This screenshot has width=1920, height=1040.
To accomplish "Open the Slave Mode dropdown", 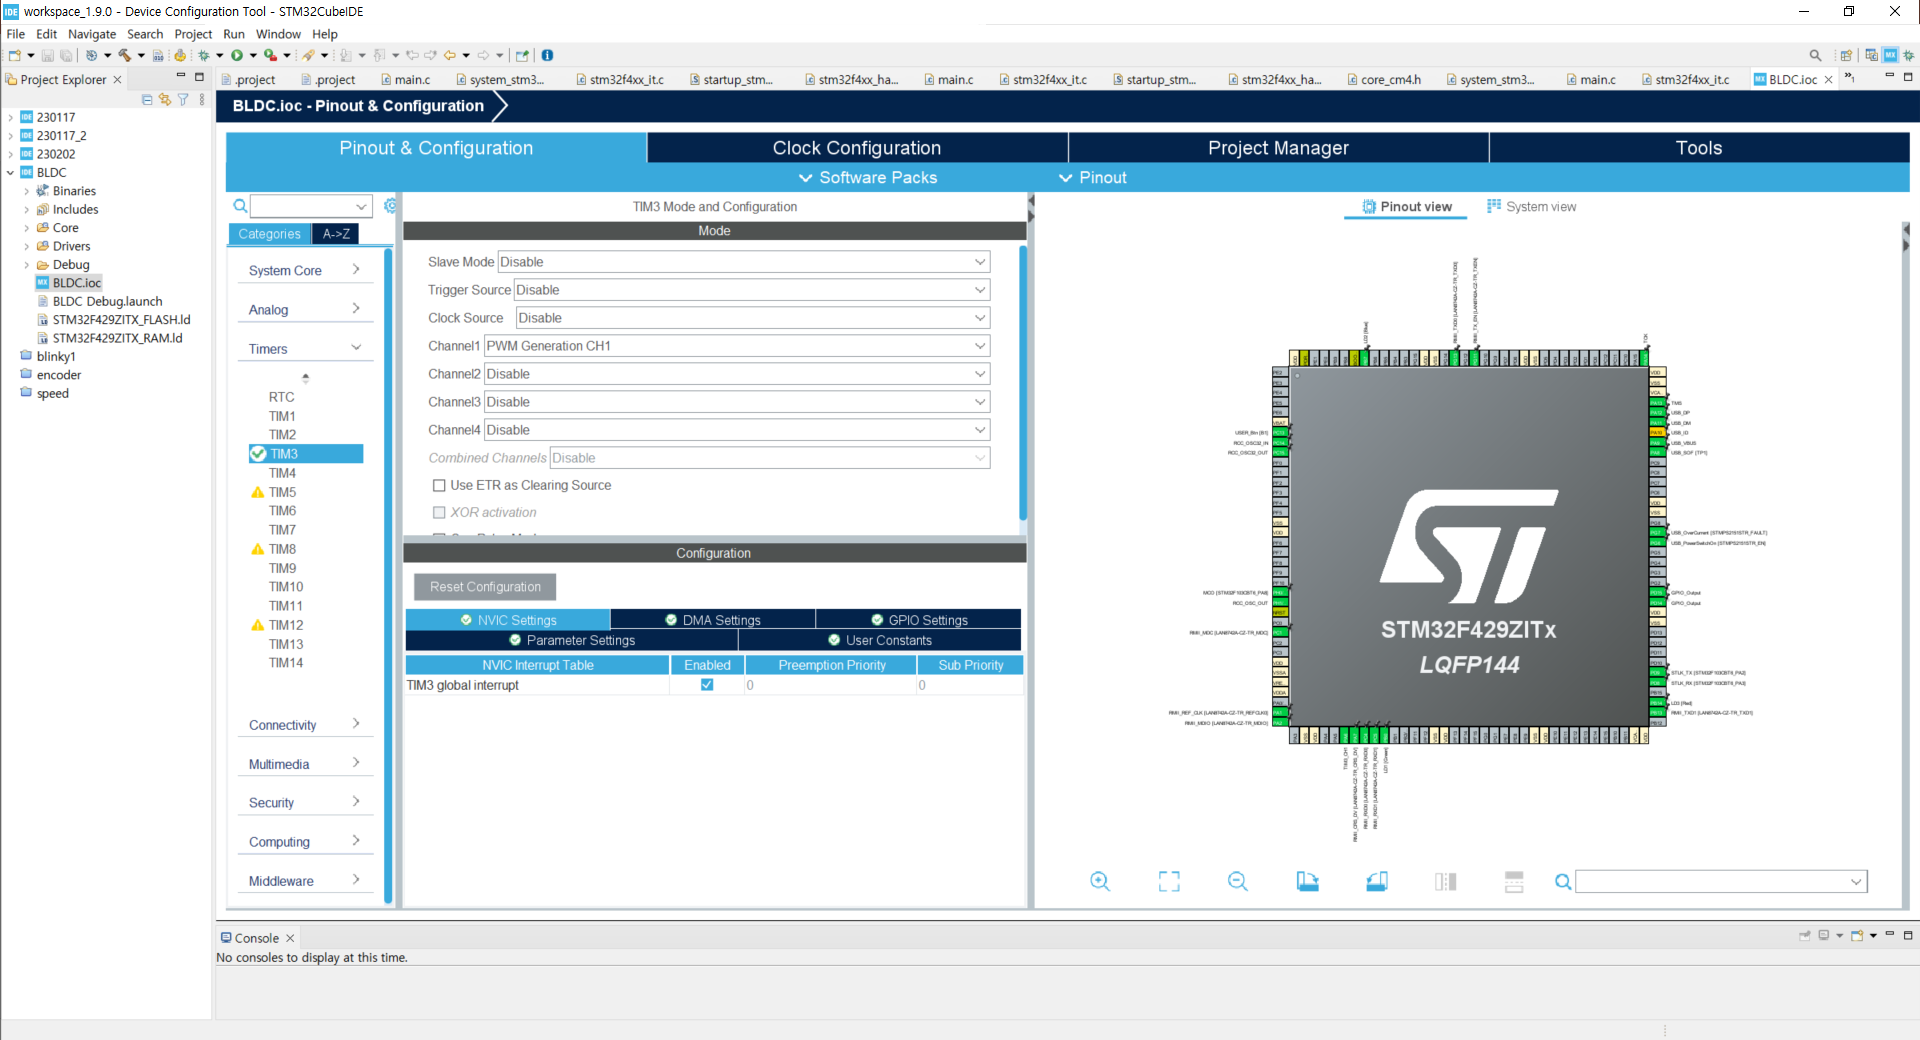I will point(743,262).
